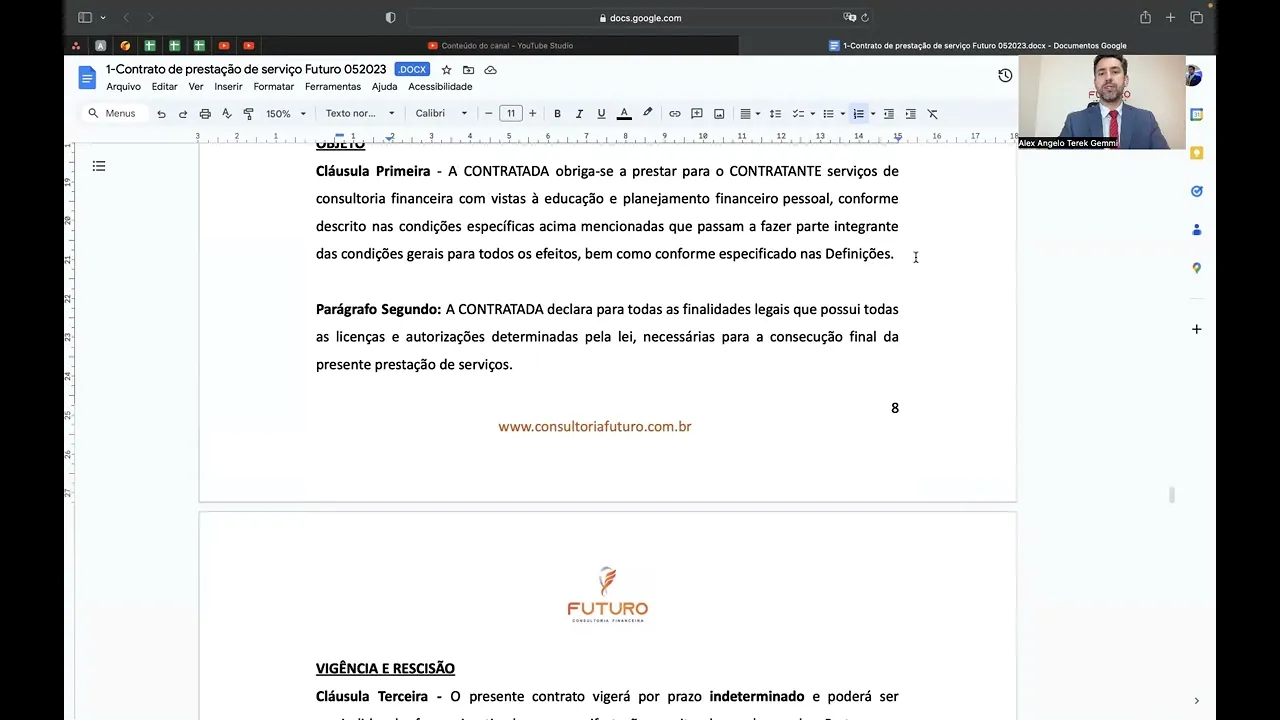This screenshot has width=1280, height=720.
Task: Open the Acessibilidade menu
Action: click(440, 87)
